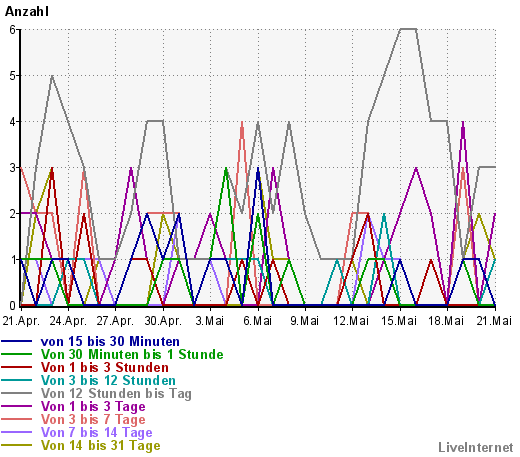Click gray legend line for 12 Stunden bis Tag
The width and height of the screenshot is (520, 457).
pos(17,393)
